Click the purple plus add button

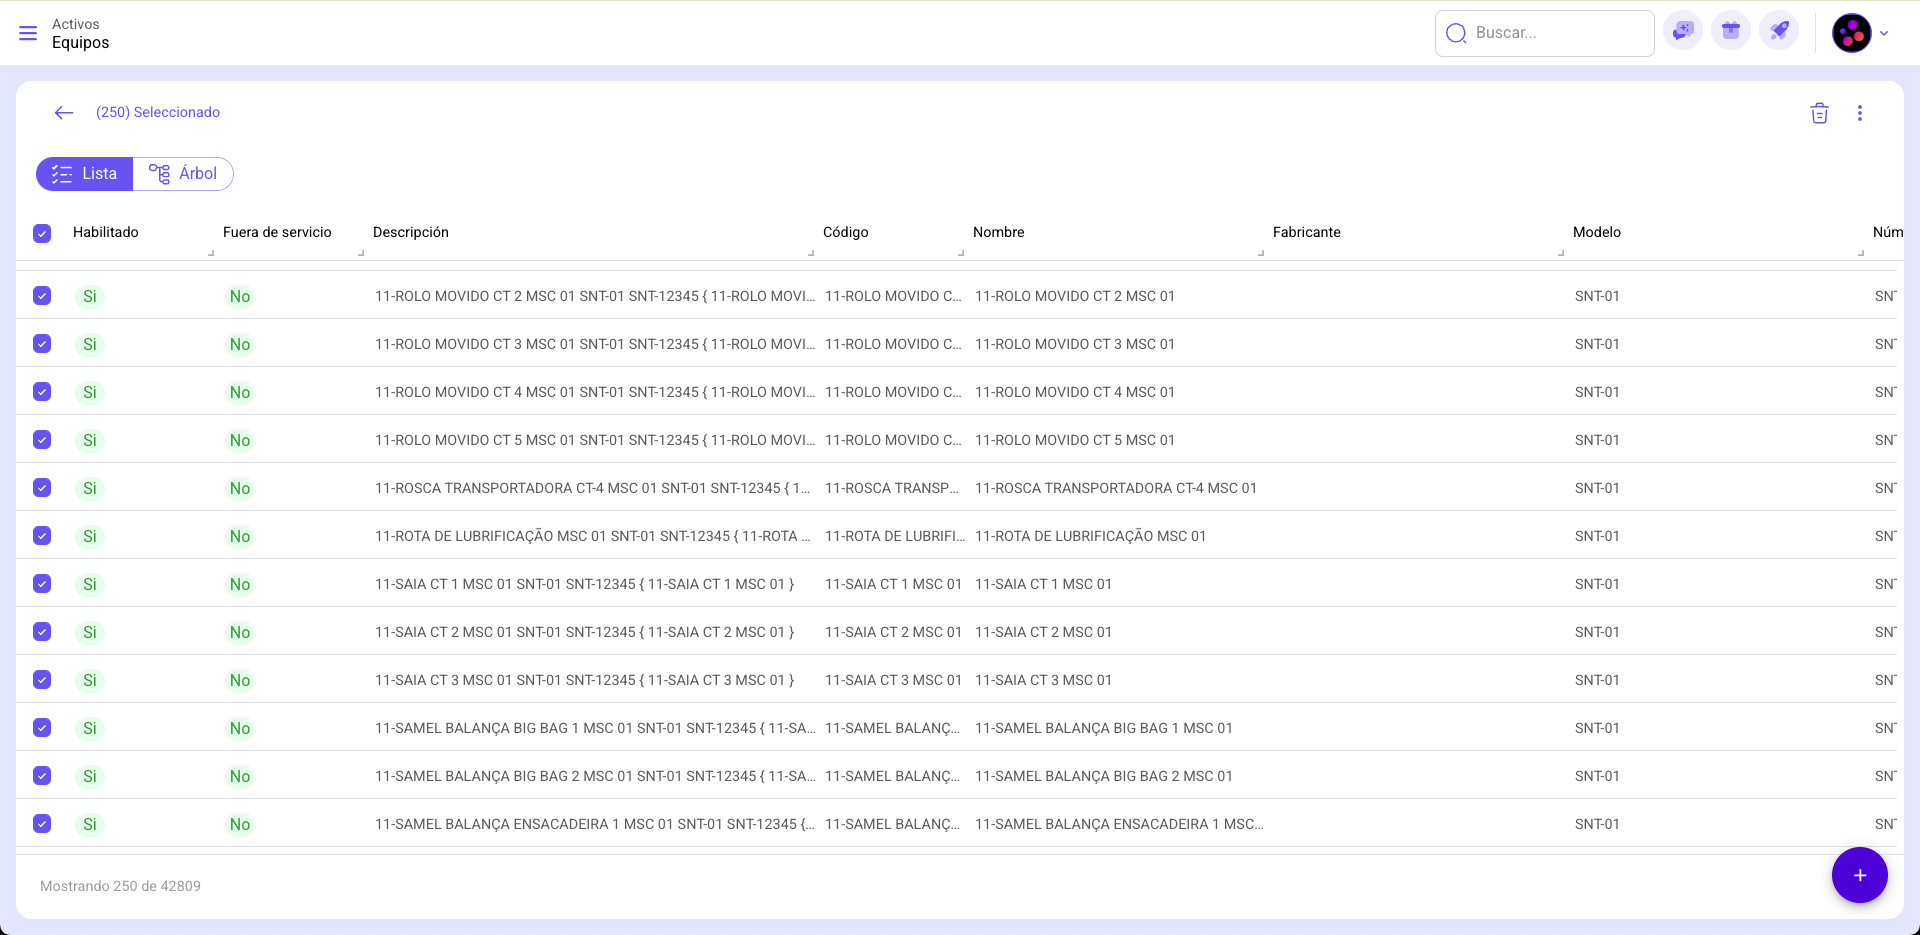1859,875
